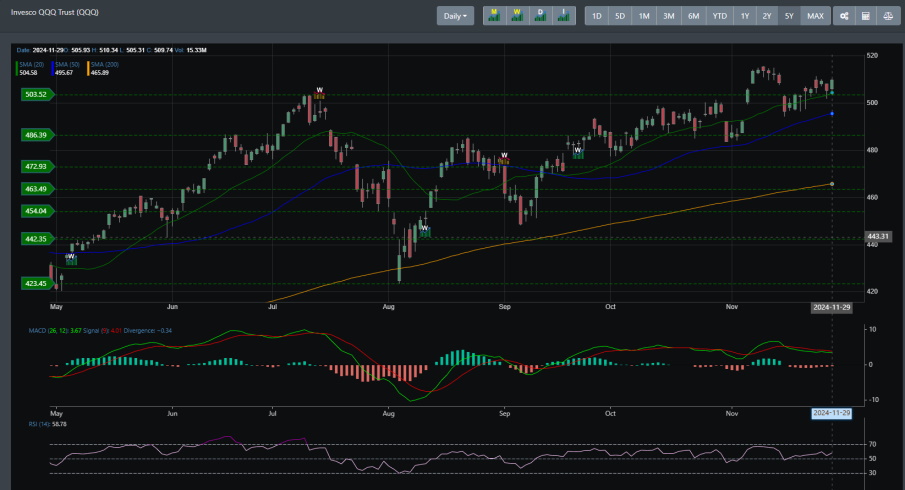Open the calculator icon
Viewport: 905px width, 490px height.
pyautogui.click(x=866, y=16)
